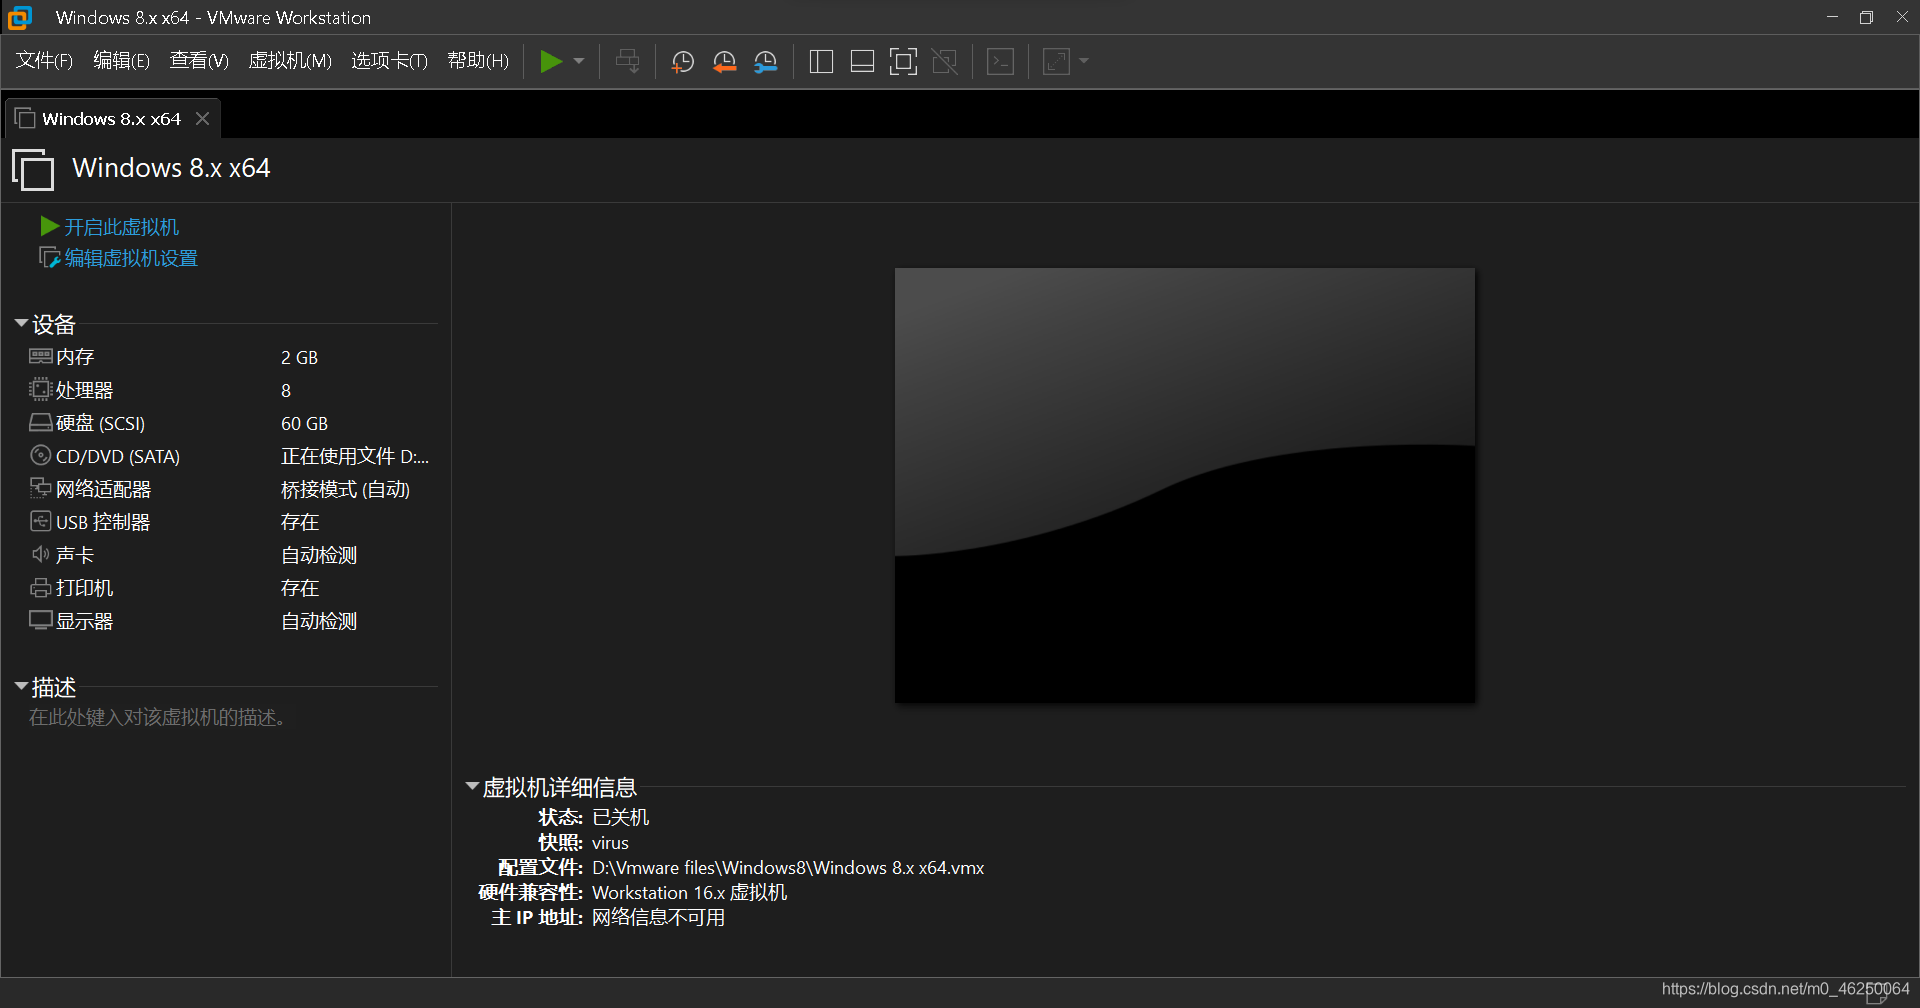Click the 声卡 sound card icon
Viewport: 1920px width, 1008px height.
pyautogui.click(x=40, y=554)
